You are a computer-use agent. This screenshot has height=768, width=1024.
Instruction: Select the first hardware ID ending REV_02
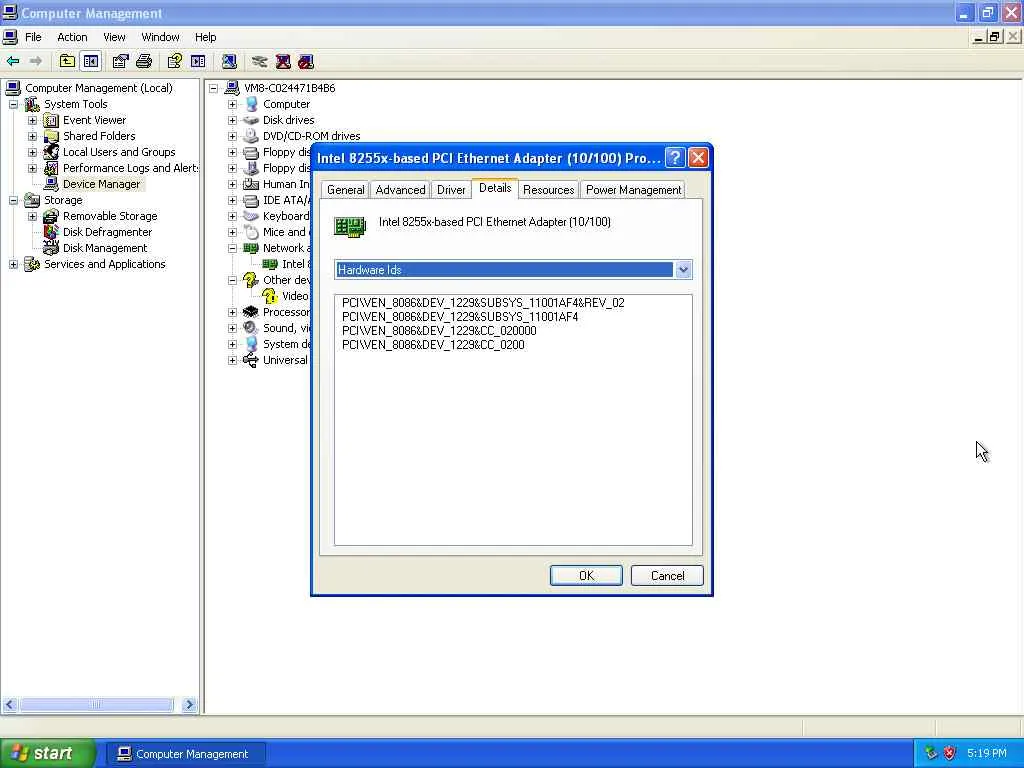(483, 303)
